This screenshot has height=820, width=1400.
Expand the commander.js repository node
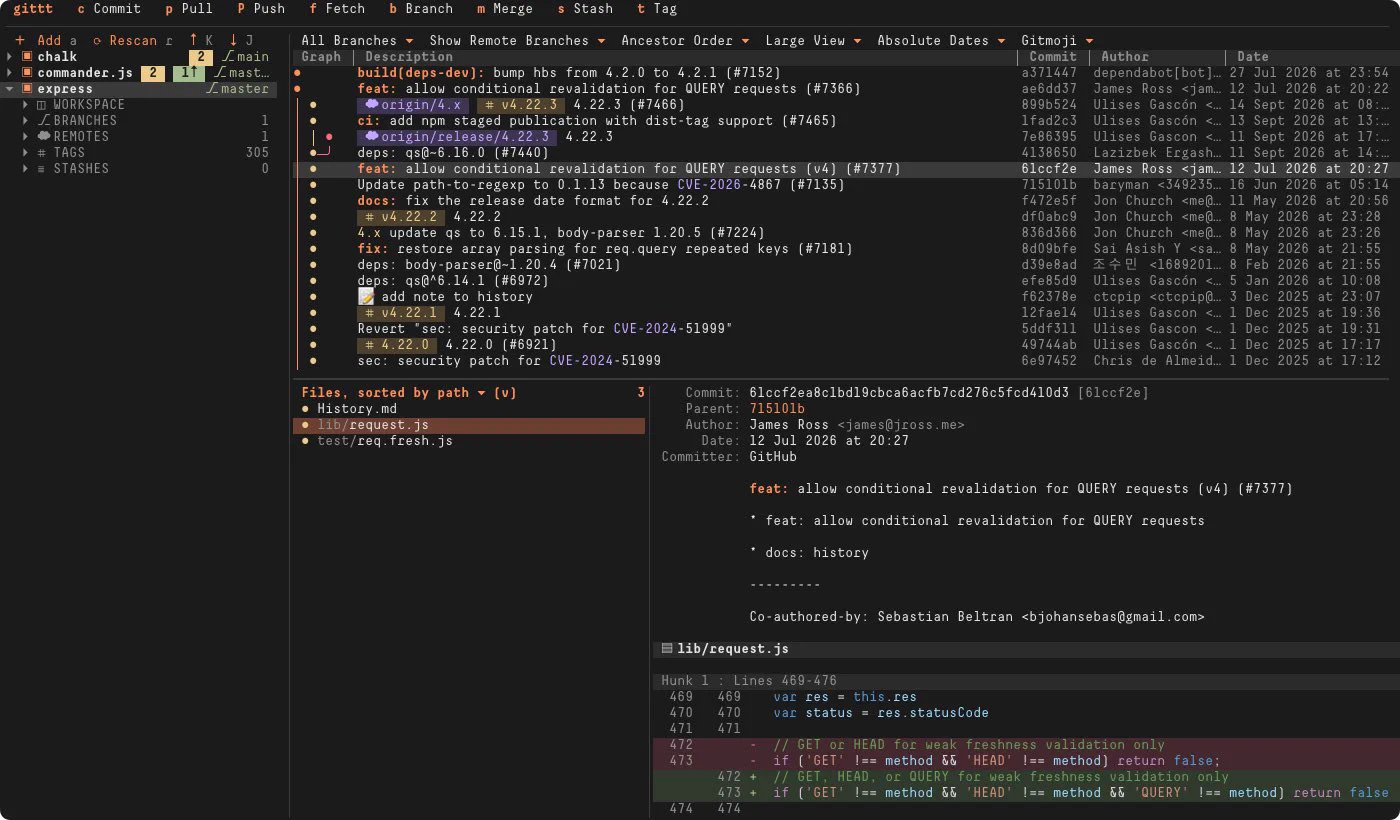point(10,73)
